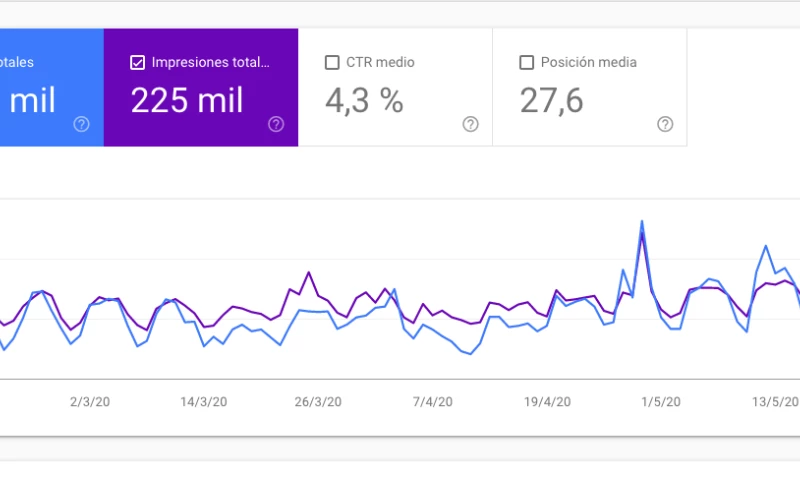Click the 'Posición media' label text
Image resolution: width=800 pixels, height=480 pixels.
pos(588,63)
